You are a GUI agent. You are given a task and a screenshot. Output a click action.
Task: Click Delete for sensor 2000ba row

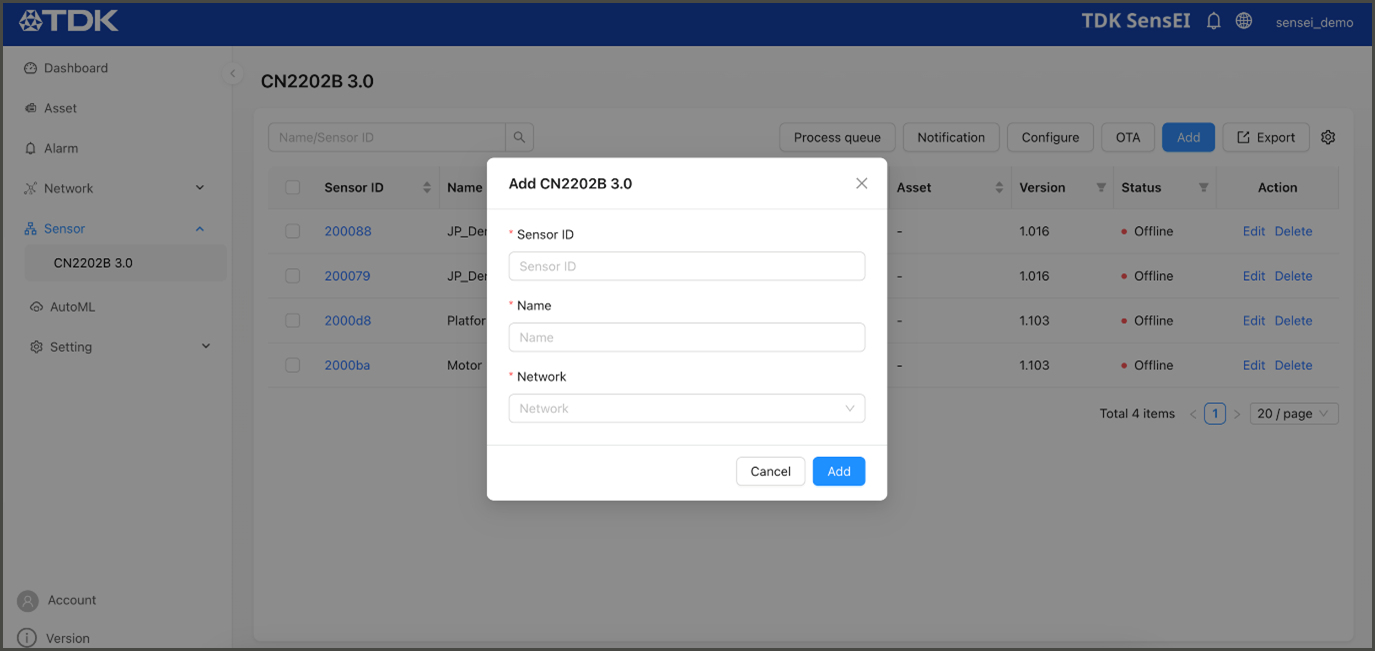pyautogui.click(x=1293, y=365)
